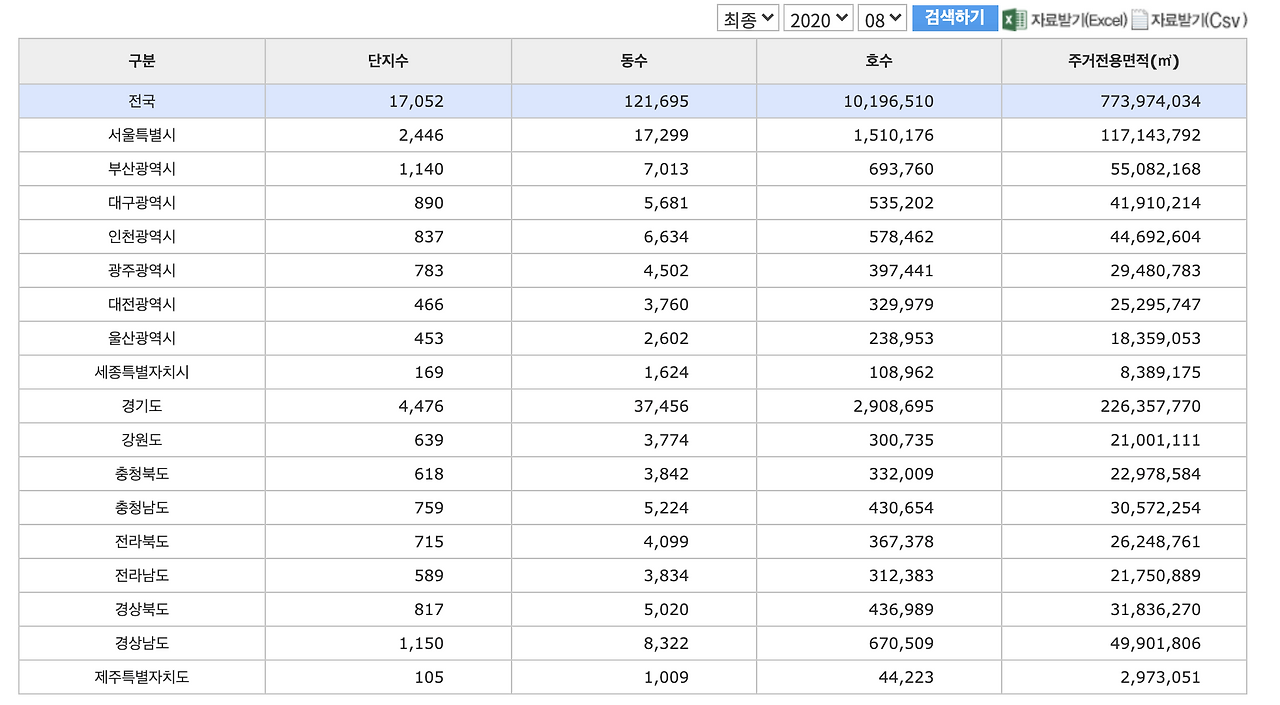Viewport: 1280px width, 705px height.
Task: Select the 동수 column header
Action: click(x=634, y=61)
